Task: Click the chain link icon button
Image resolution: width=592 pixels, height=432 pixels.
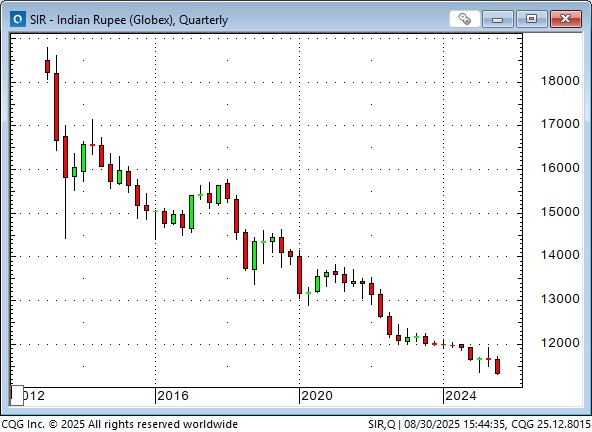Action: pos(464,19)
